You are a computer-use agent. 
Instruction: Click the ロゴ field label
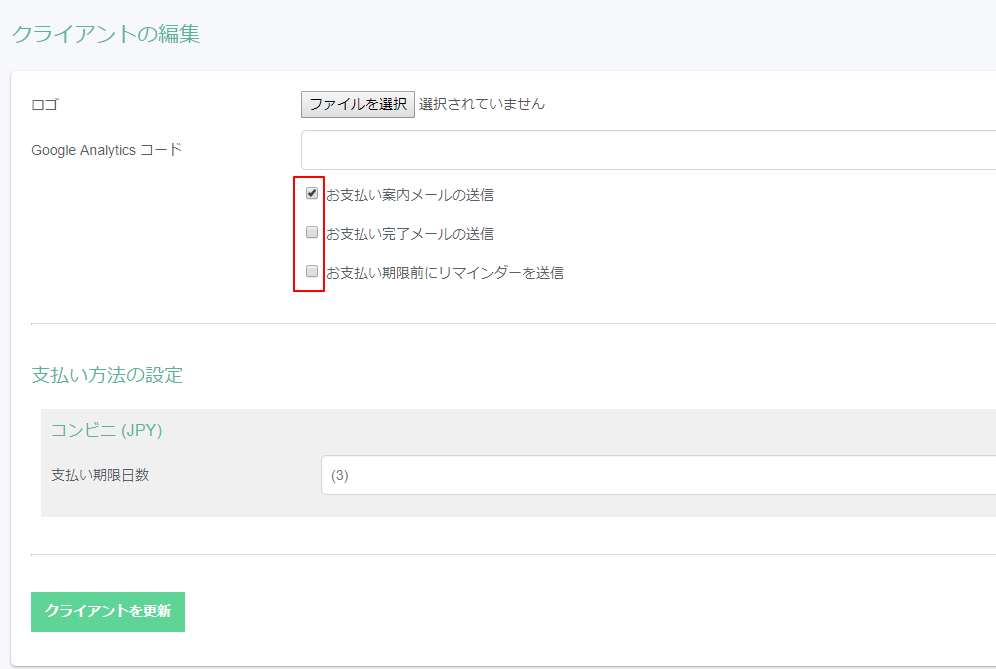click(x=45, y=105)
